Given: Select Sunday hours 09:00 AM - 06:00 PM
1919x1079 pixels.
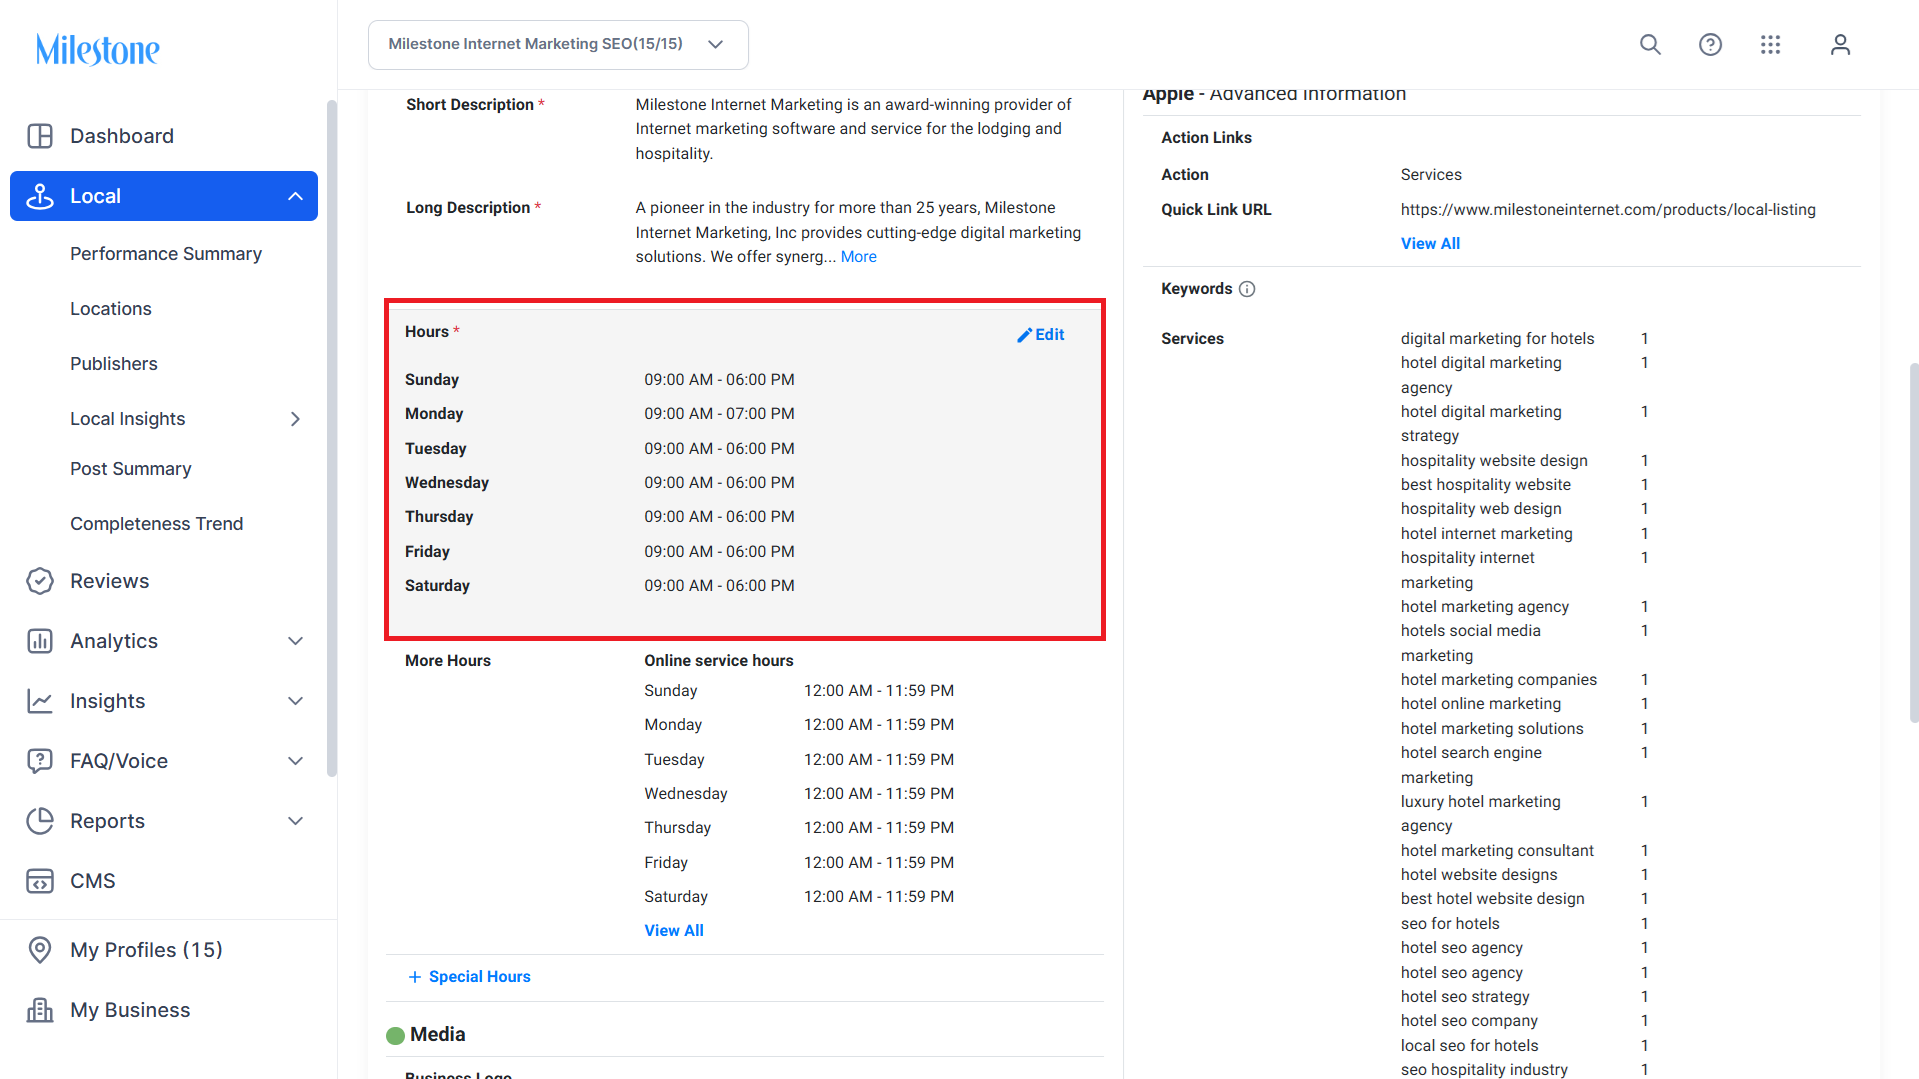Looking at the screenshot, I should tap(719, 380).
